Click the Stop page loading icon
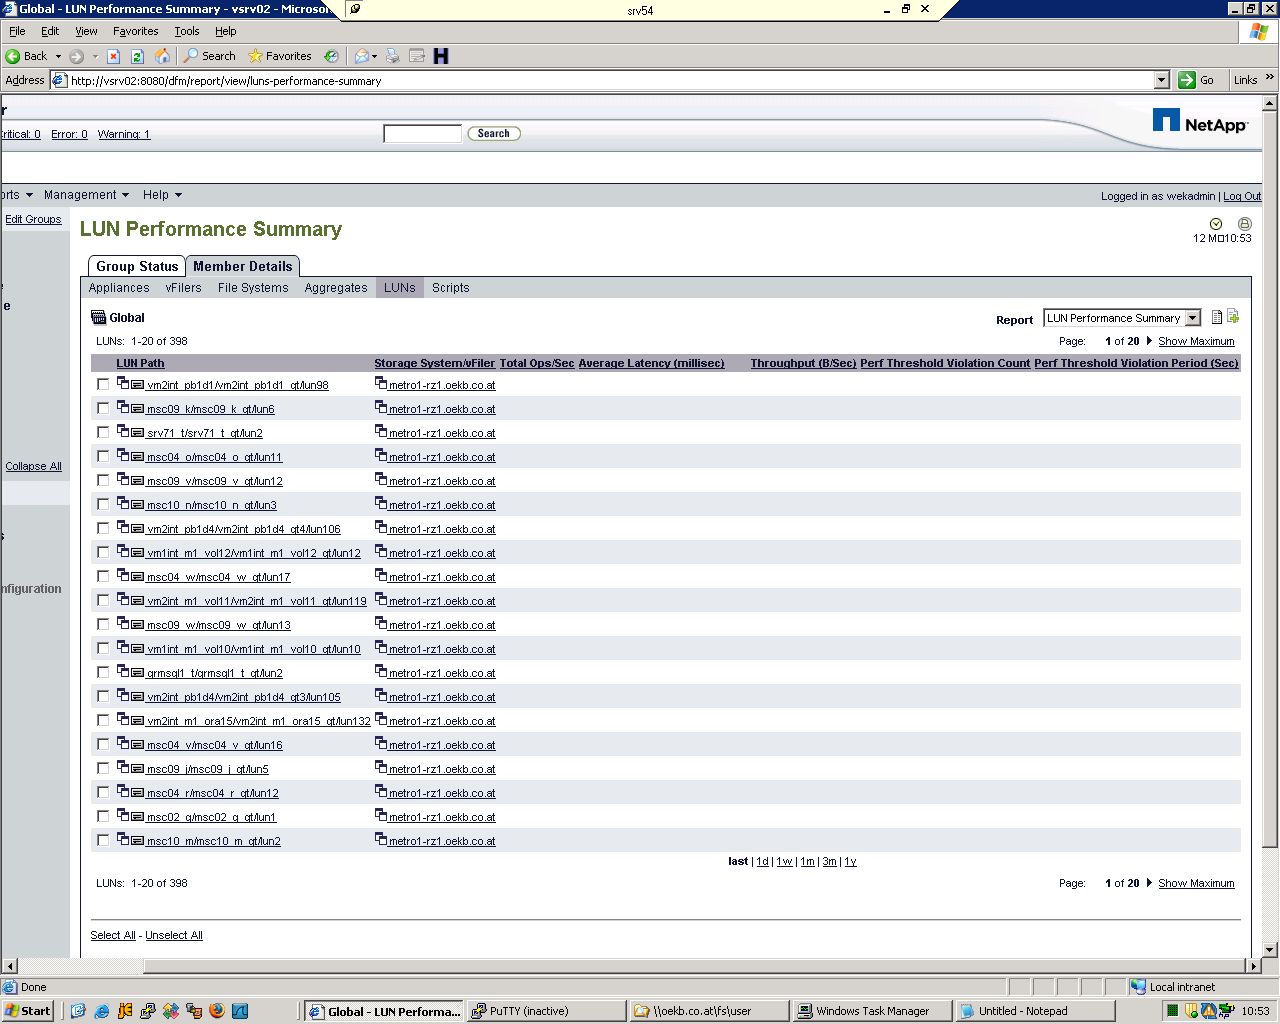Viewport: 1280px width, 1024px height. [114, 56]
